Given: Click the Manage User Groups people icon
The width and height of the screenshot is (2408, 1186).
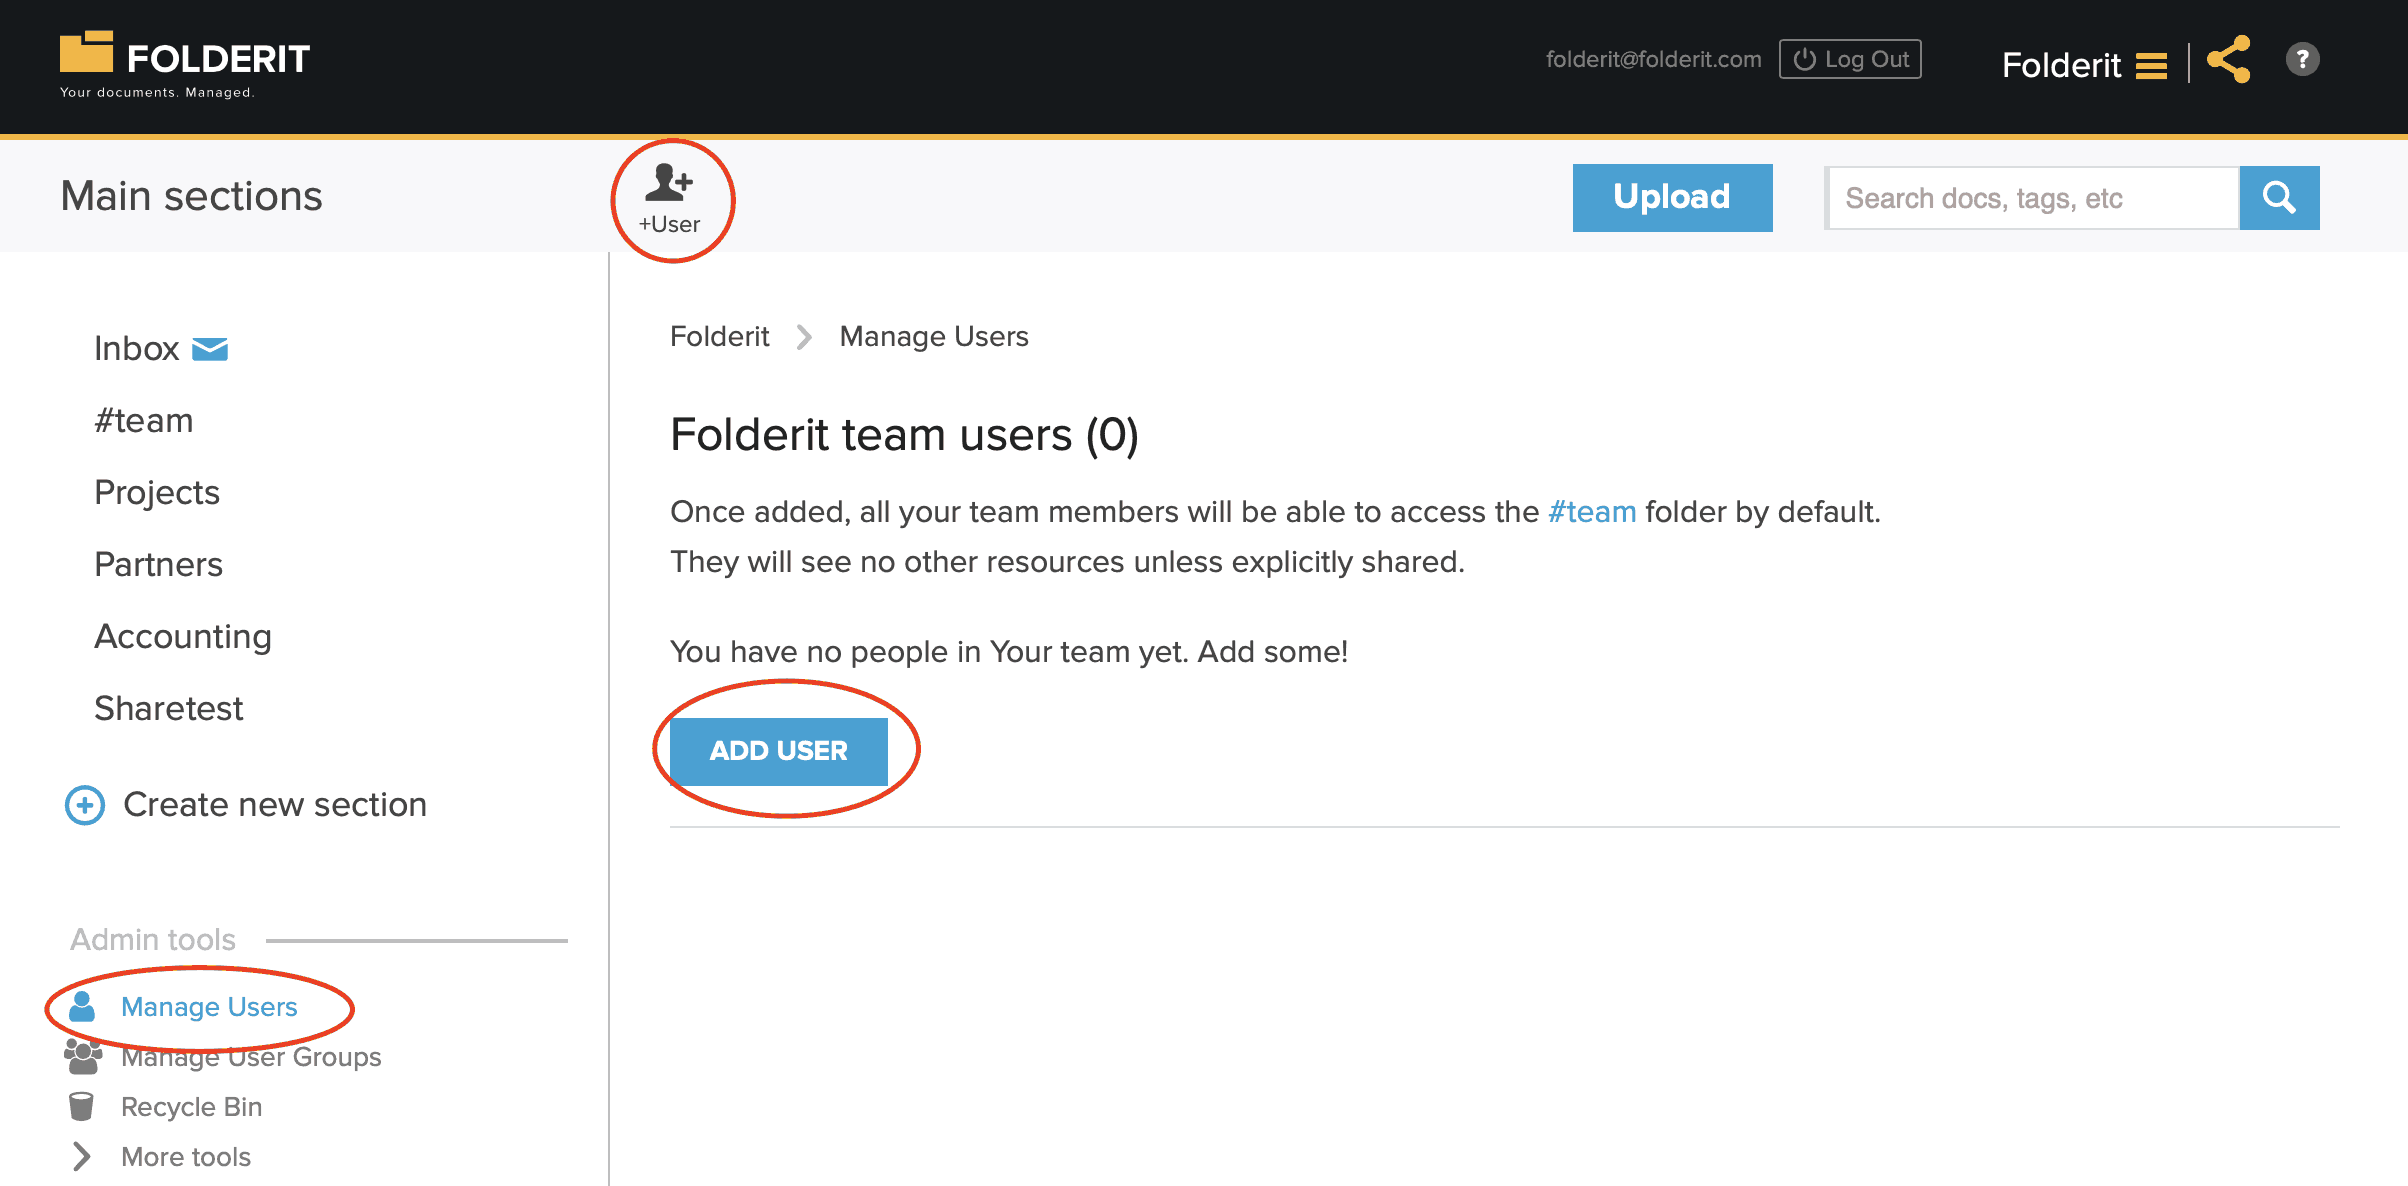Looking at the screenshot, I should coord(83,1056).
